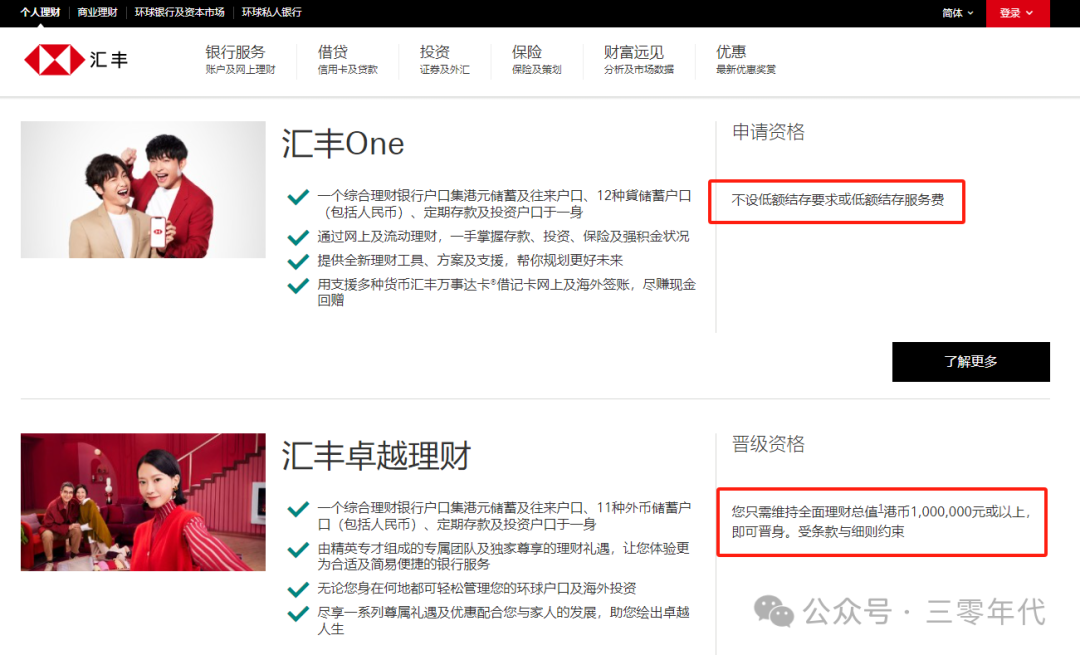Viewport: 1080px width, 655px height.
Task: Click the checkmark beside 通过网上及流动理财
Action: [298, 238]
